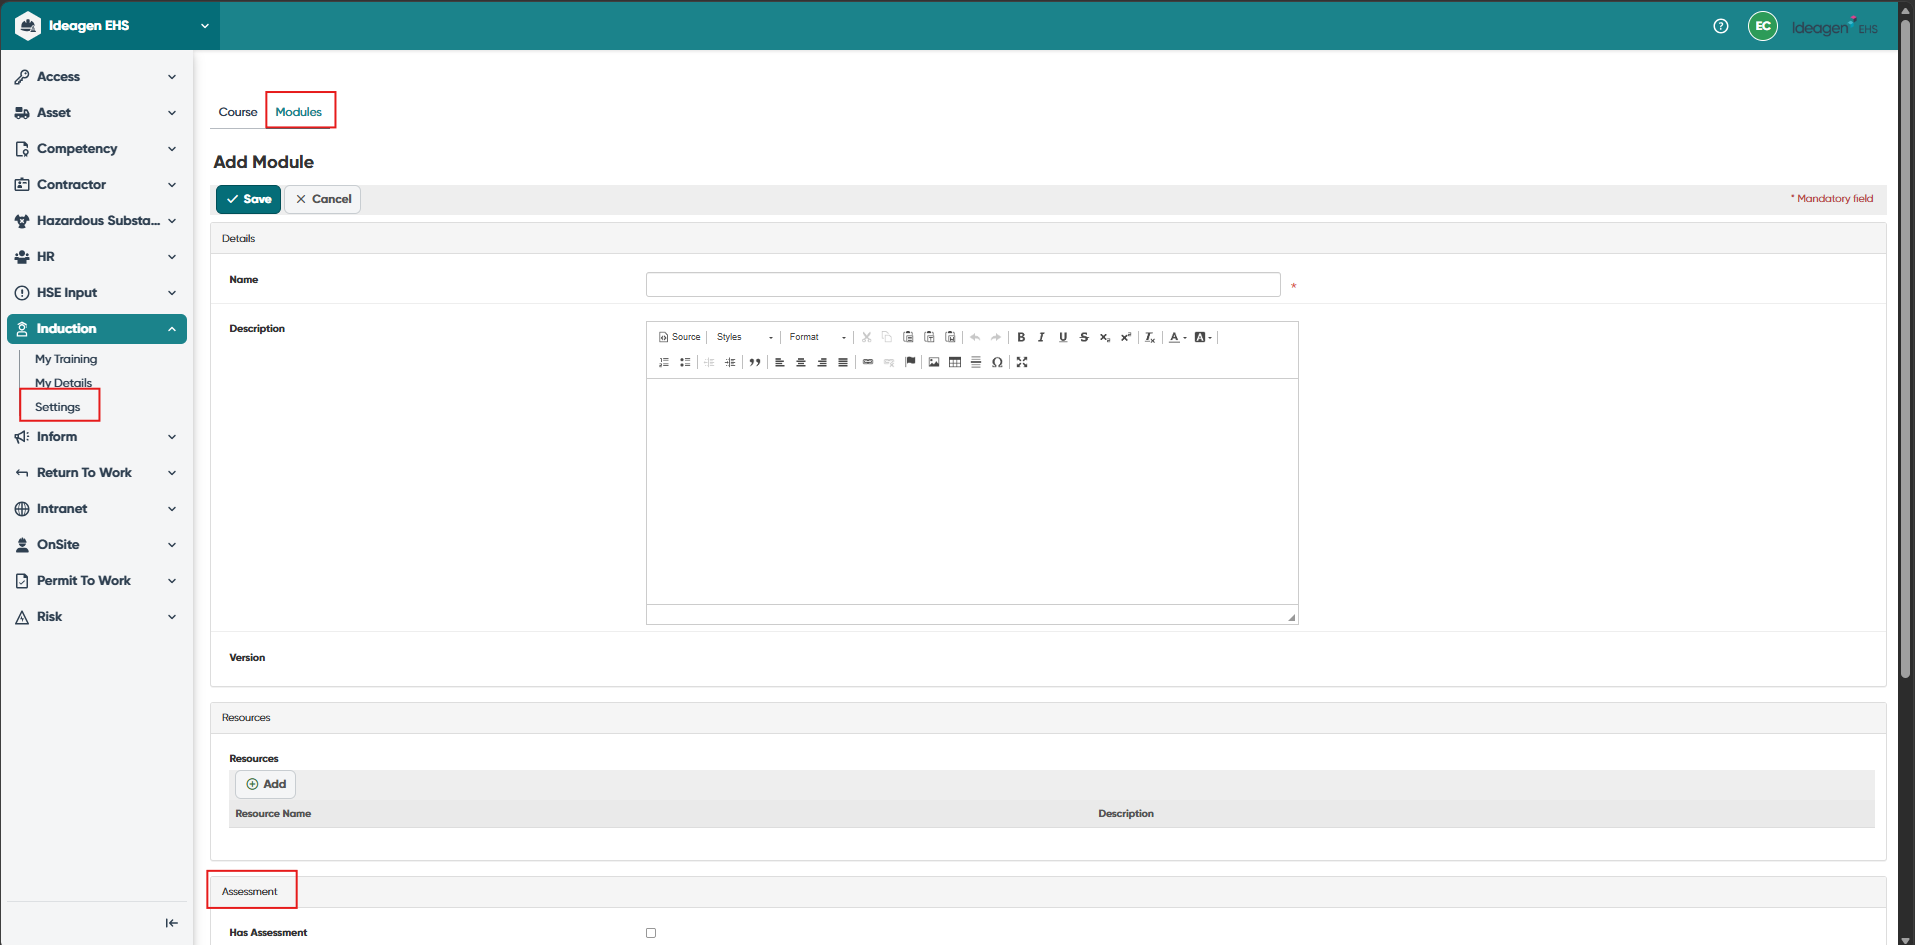Toggle Bold in the description editor
Viewport: 1915px width, 945px height.
[x=1021, y=337]
